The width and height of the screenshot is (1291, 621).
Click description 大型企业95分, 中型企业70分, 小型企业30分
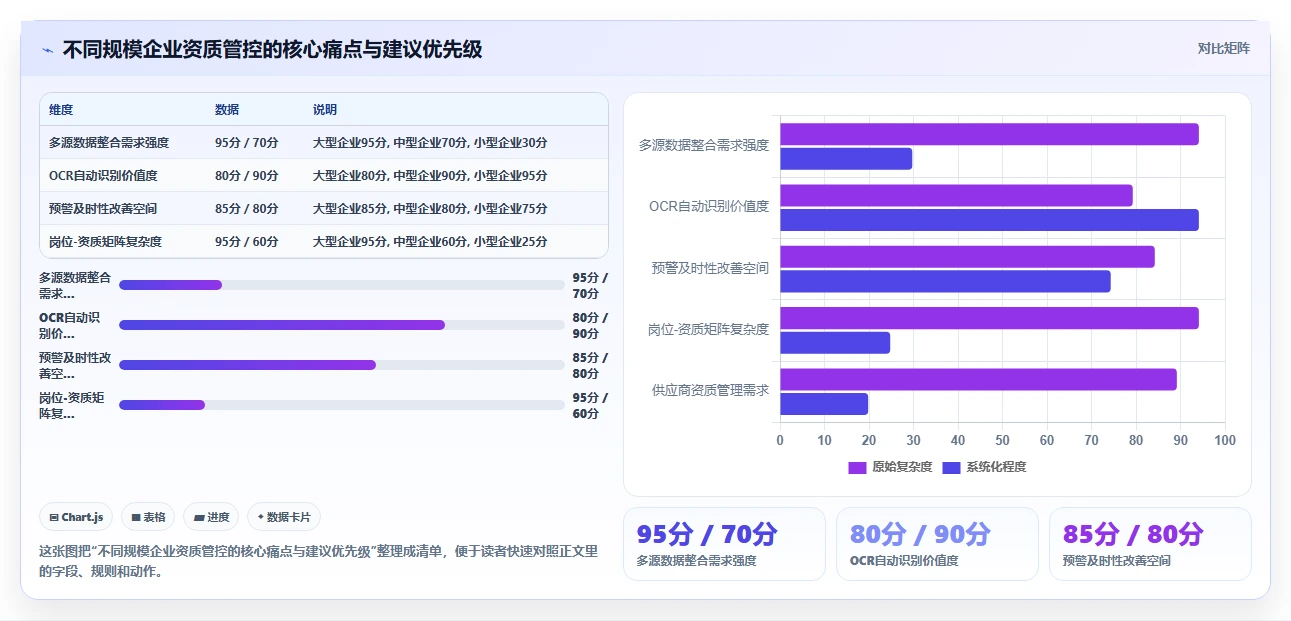430,143
